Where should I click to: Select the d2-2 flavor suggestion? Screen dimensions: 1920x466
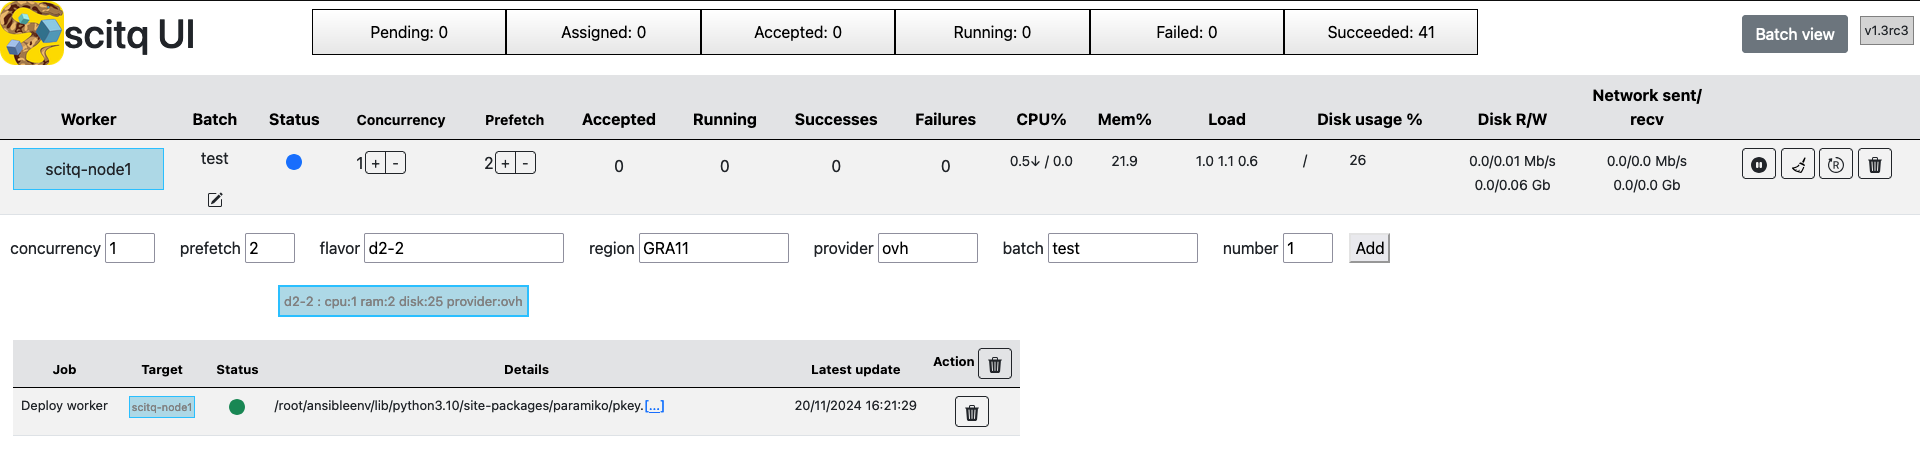point(403,301)
